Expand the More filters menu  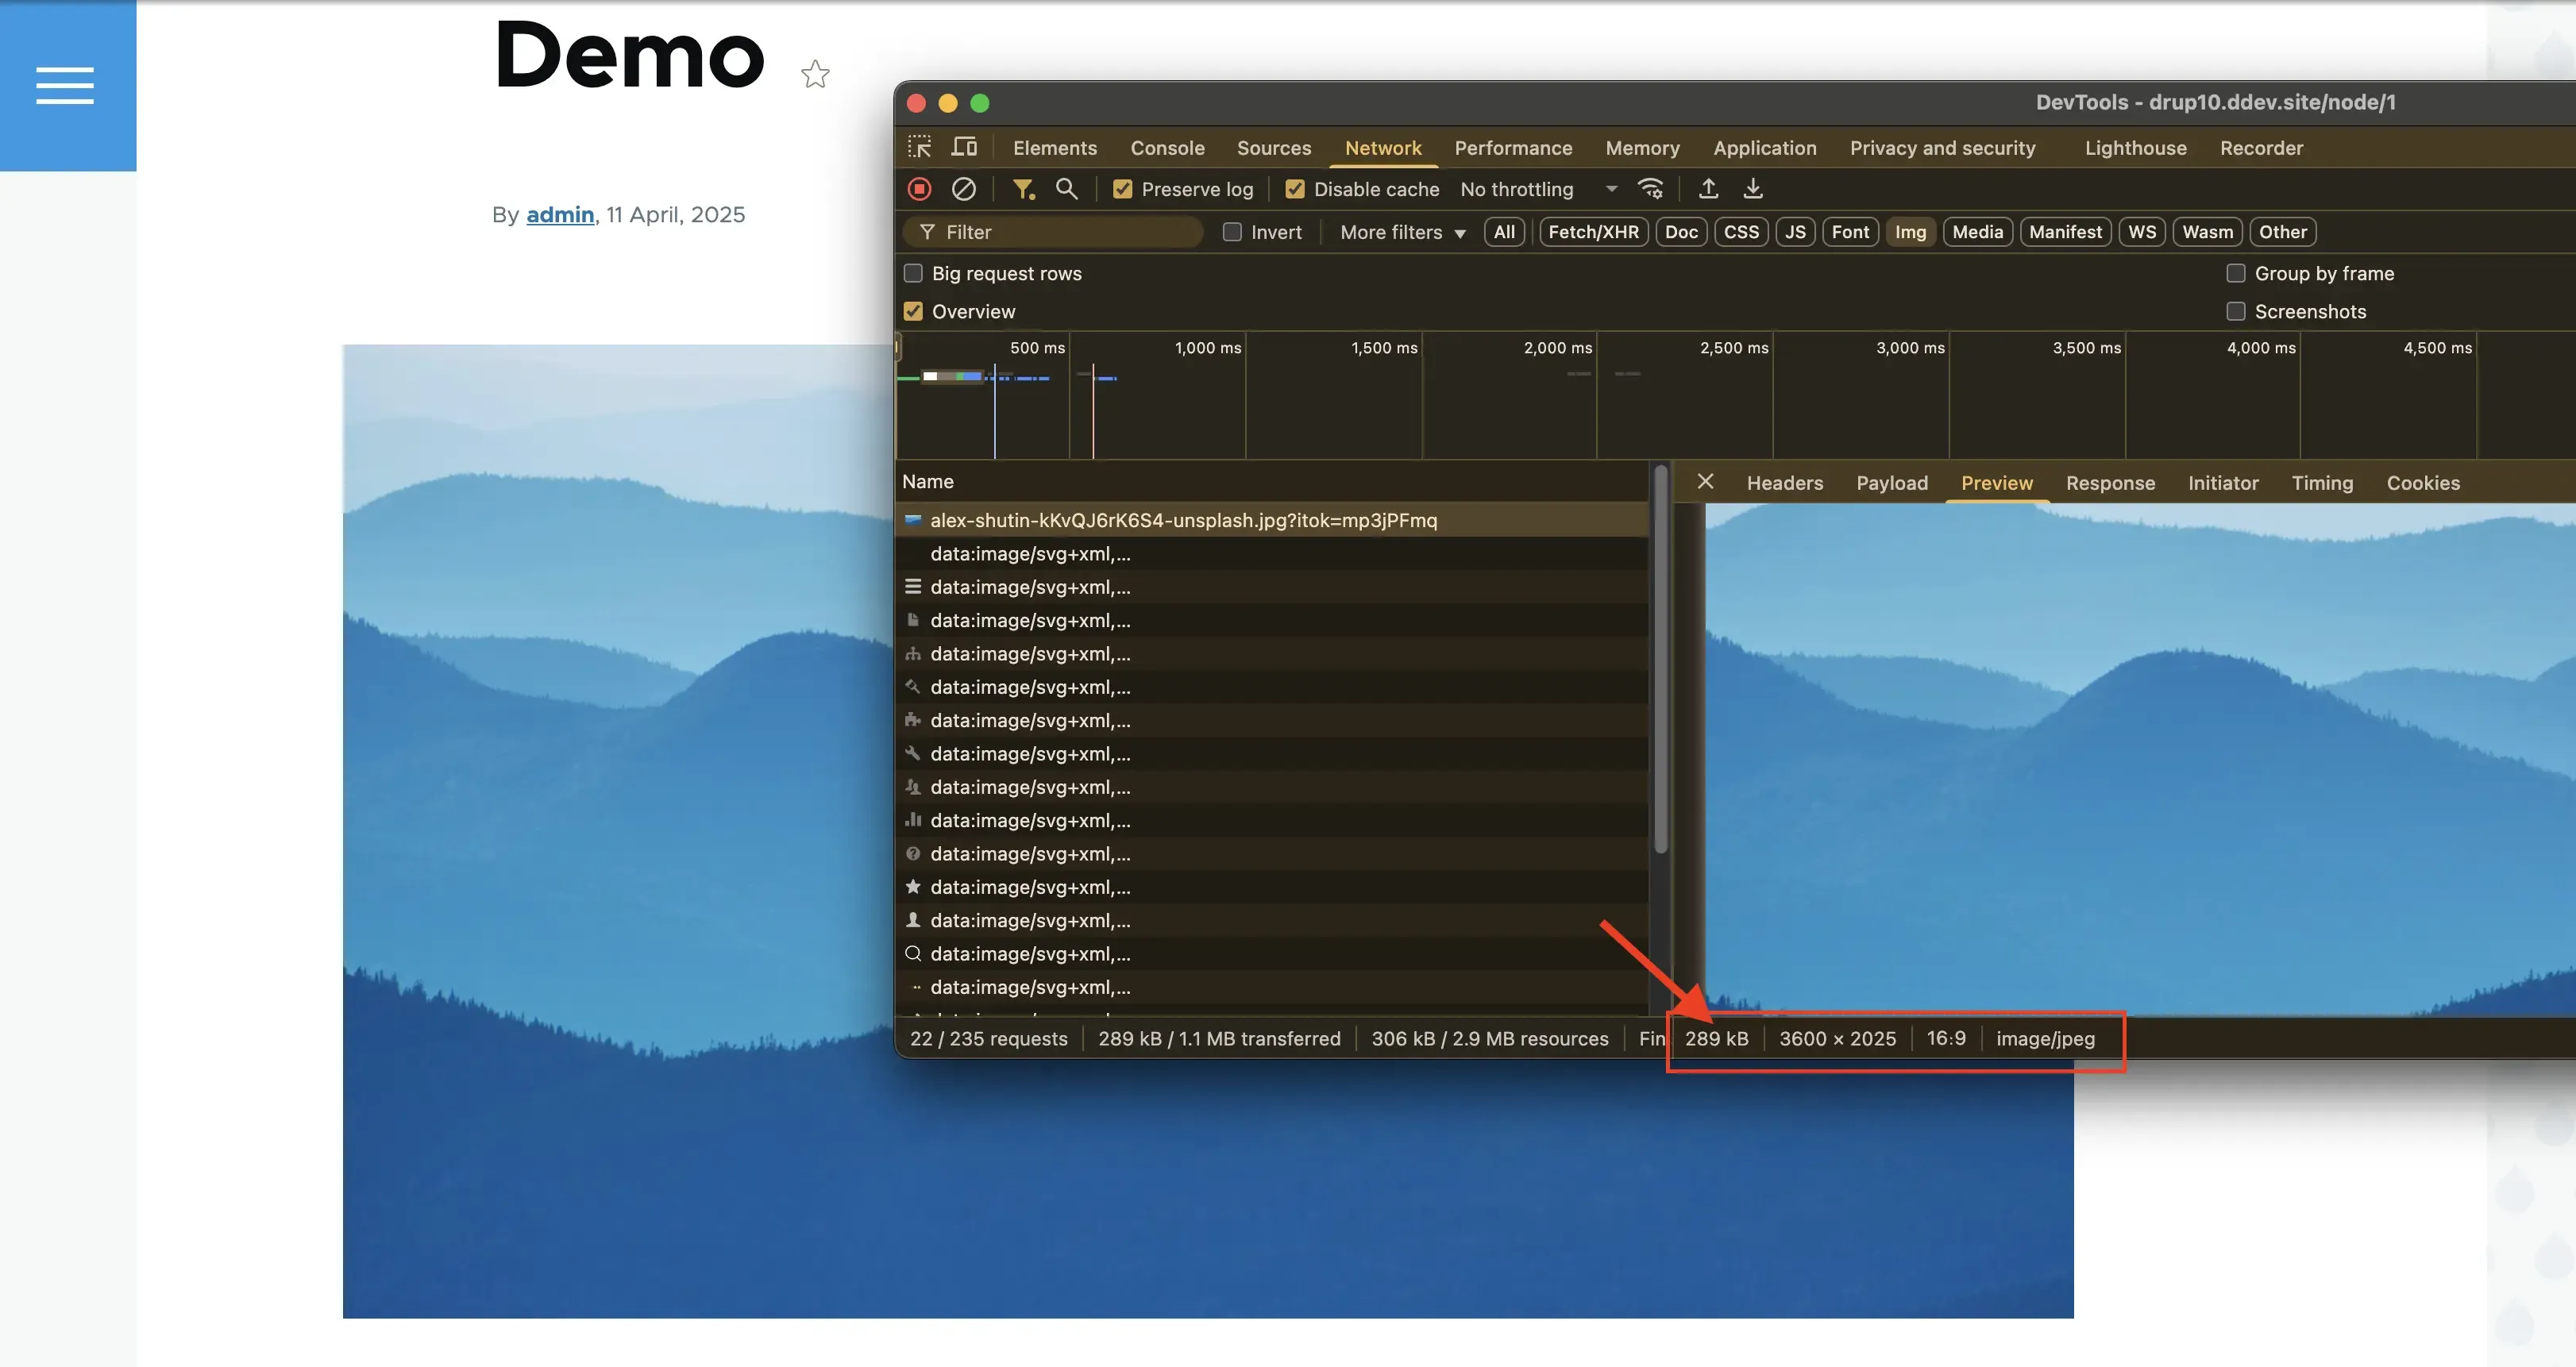[1399, 232]
